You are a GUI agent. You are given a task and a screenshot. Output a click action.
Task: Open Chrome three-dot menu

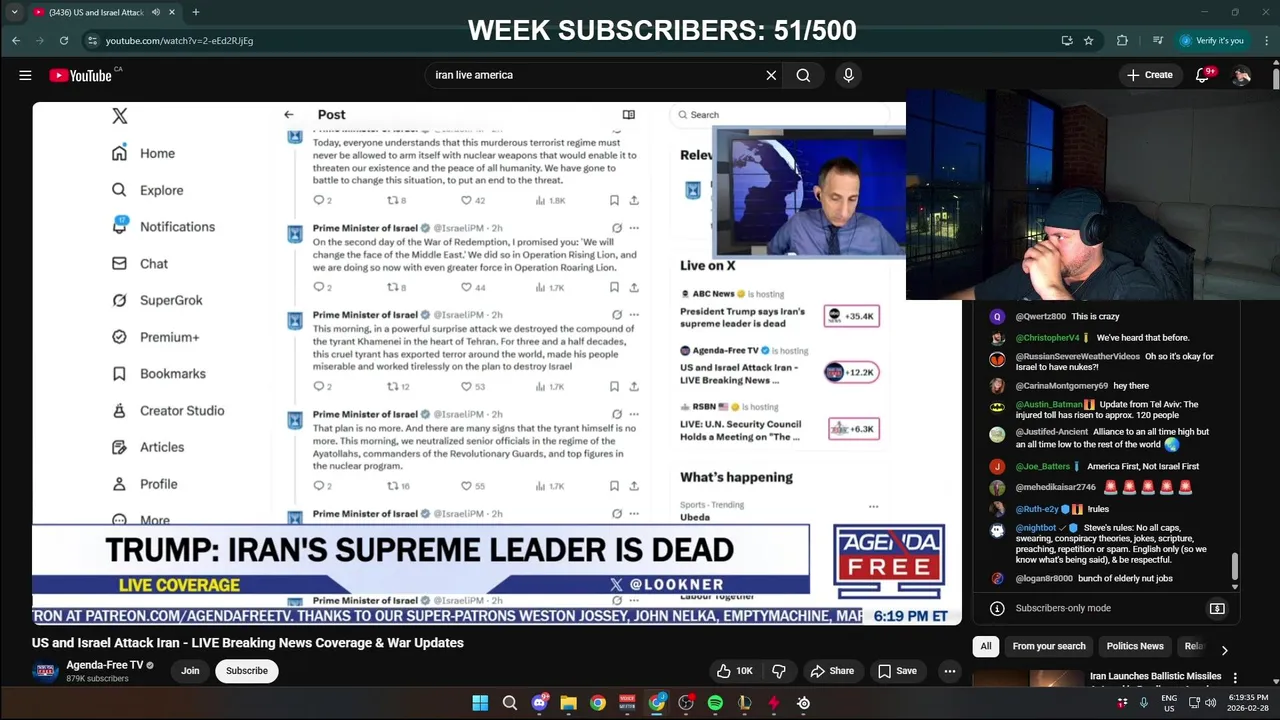pyautogui.click(x=1266, y=41)
